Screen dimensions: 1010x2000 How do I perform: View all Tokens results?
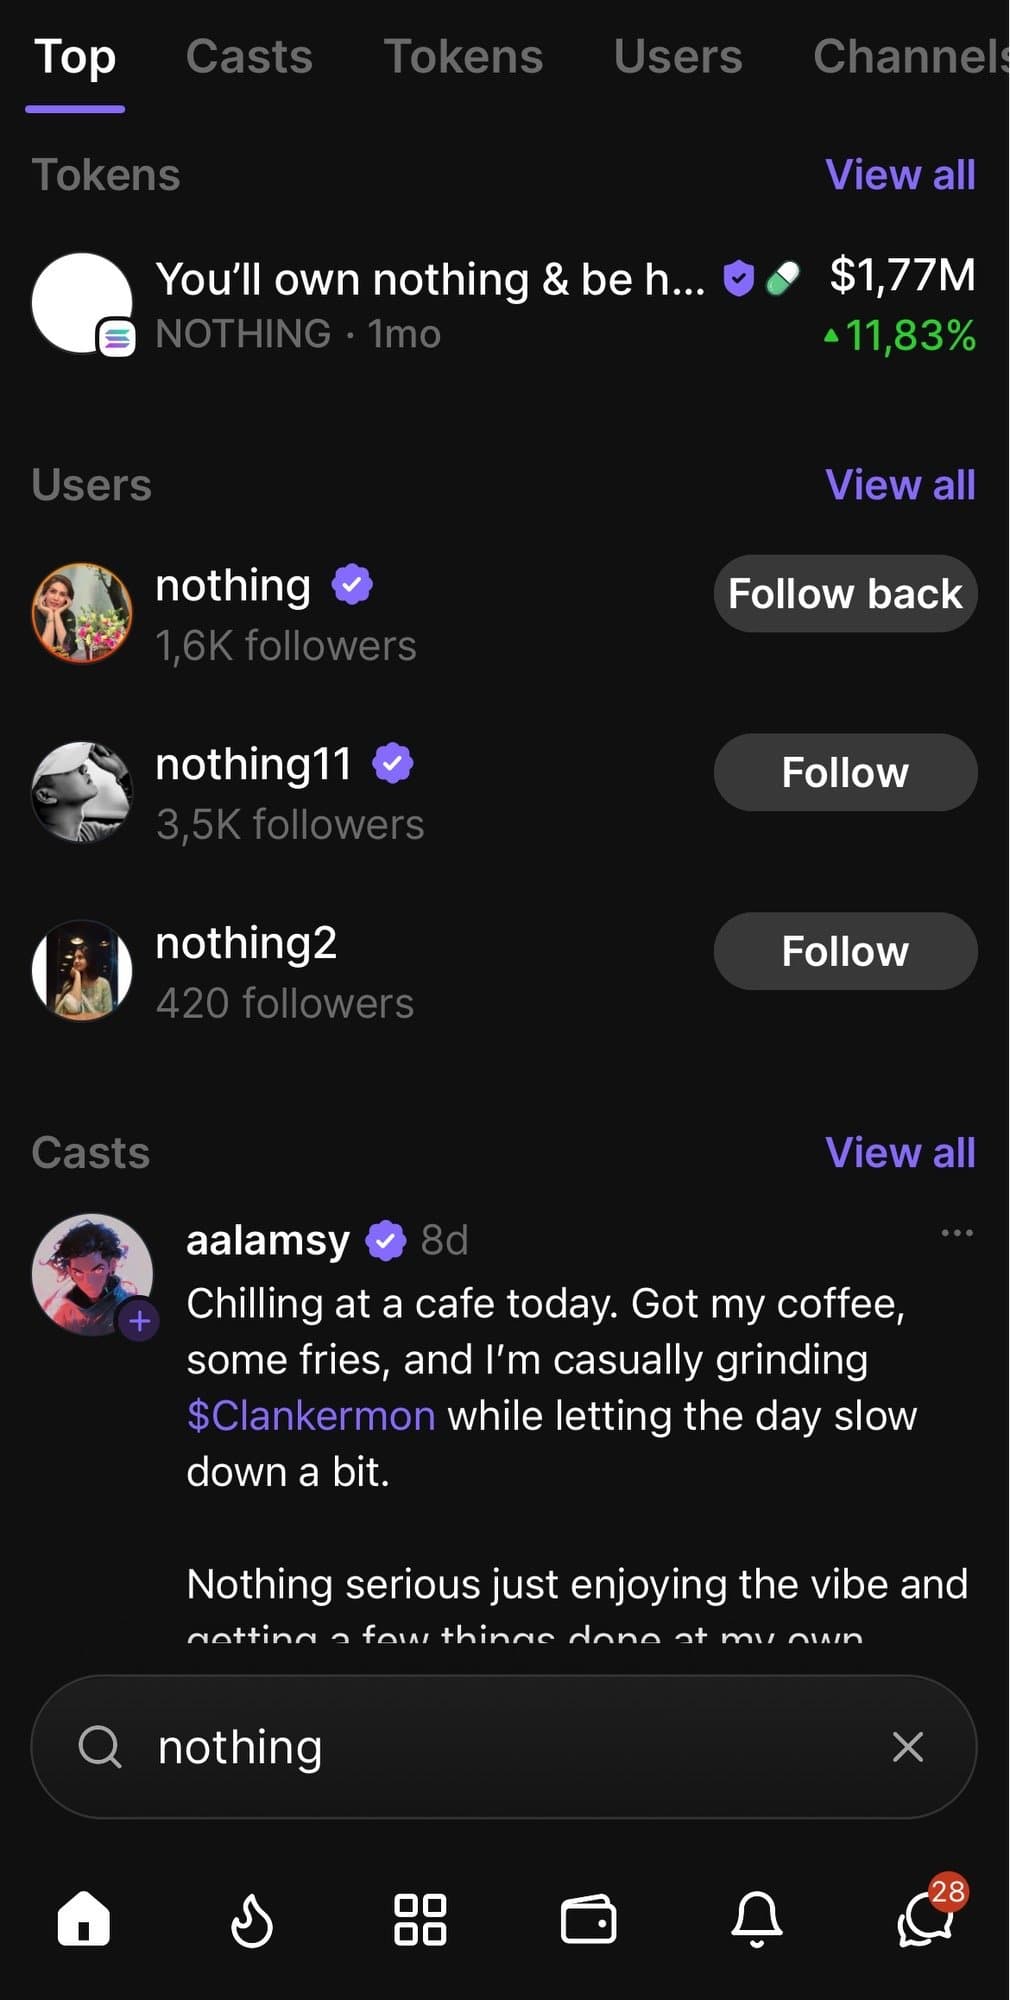tap(900, 175)
